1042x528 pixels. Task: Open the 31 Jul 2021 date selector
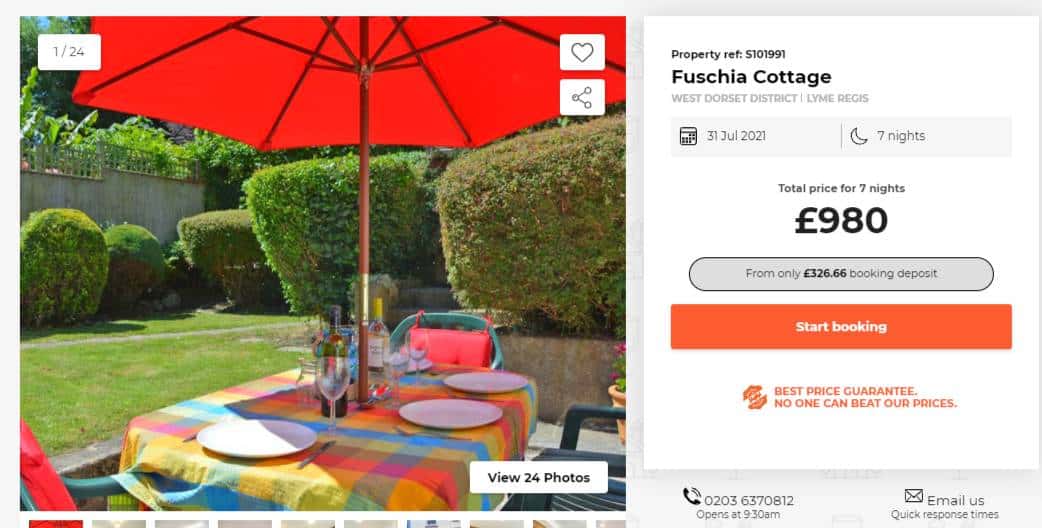756,136
